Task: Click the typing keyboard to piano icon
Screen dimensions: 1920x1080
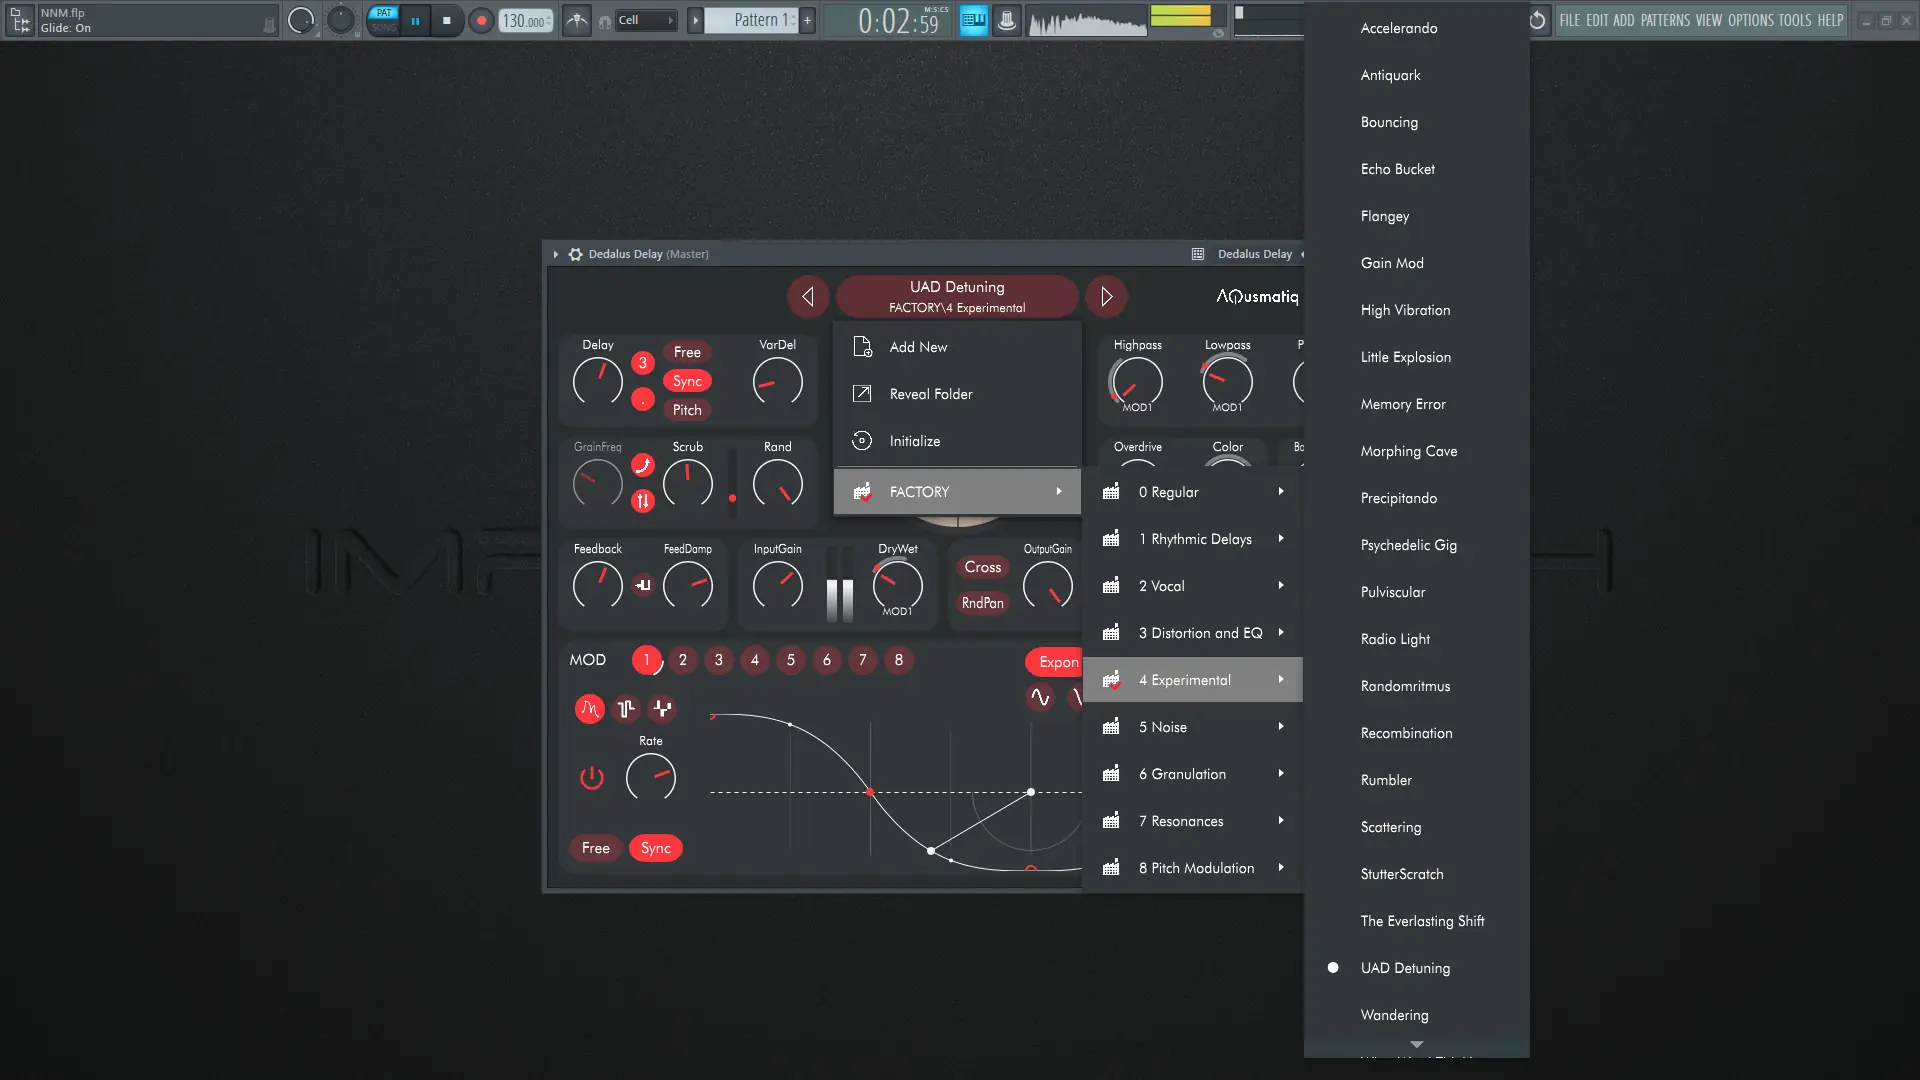Action: 973,20
